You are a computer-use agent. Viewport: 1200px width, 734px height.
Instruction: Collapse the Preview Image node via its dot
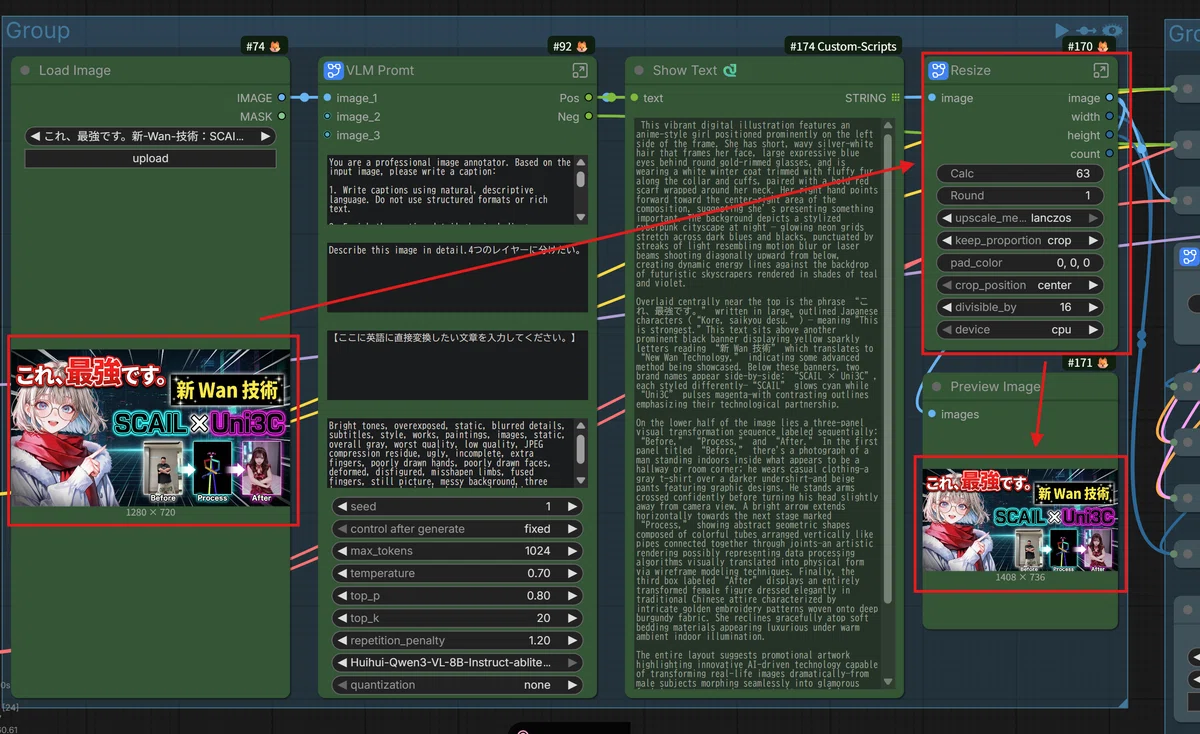[937, 387]
